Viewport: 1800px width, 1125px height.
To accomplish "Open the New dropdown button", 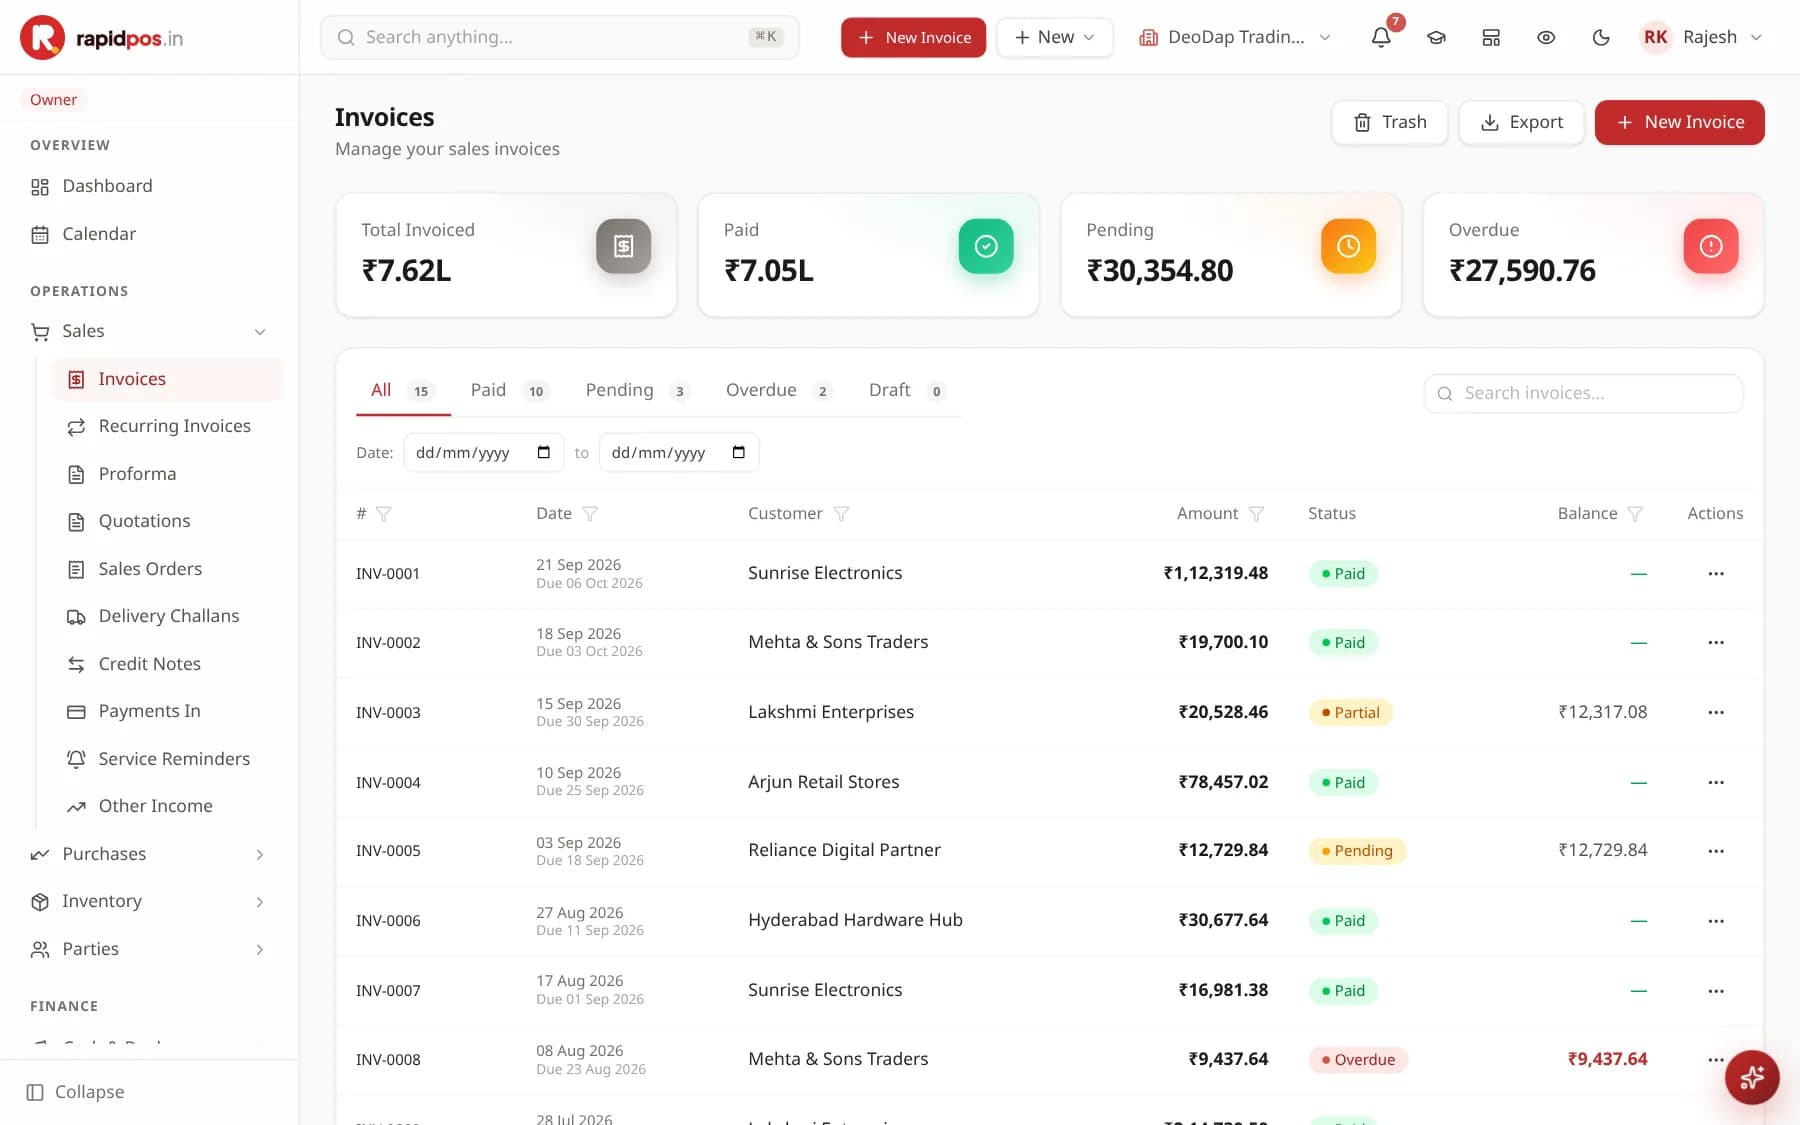I will point(1054,37).
